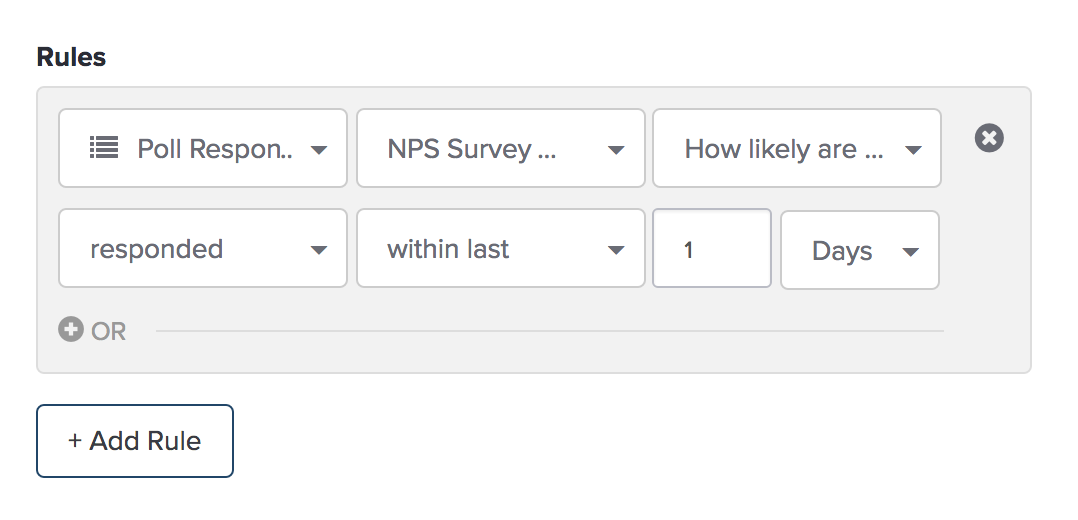Click the Rules heading
Viewport: 1078px width, 520px height.
tap(72, 57)
